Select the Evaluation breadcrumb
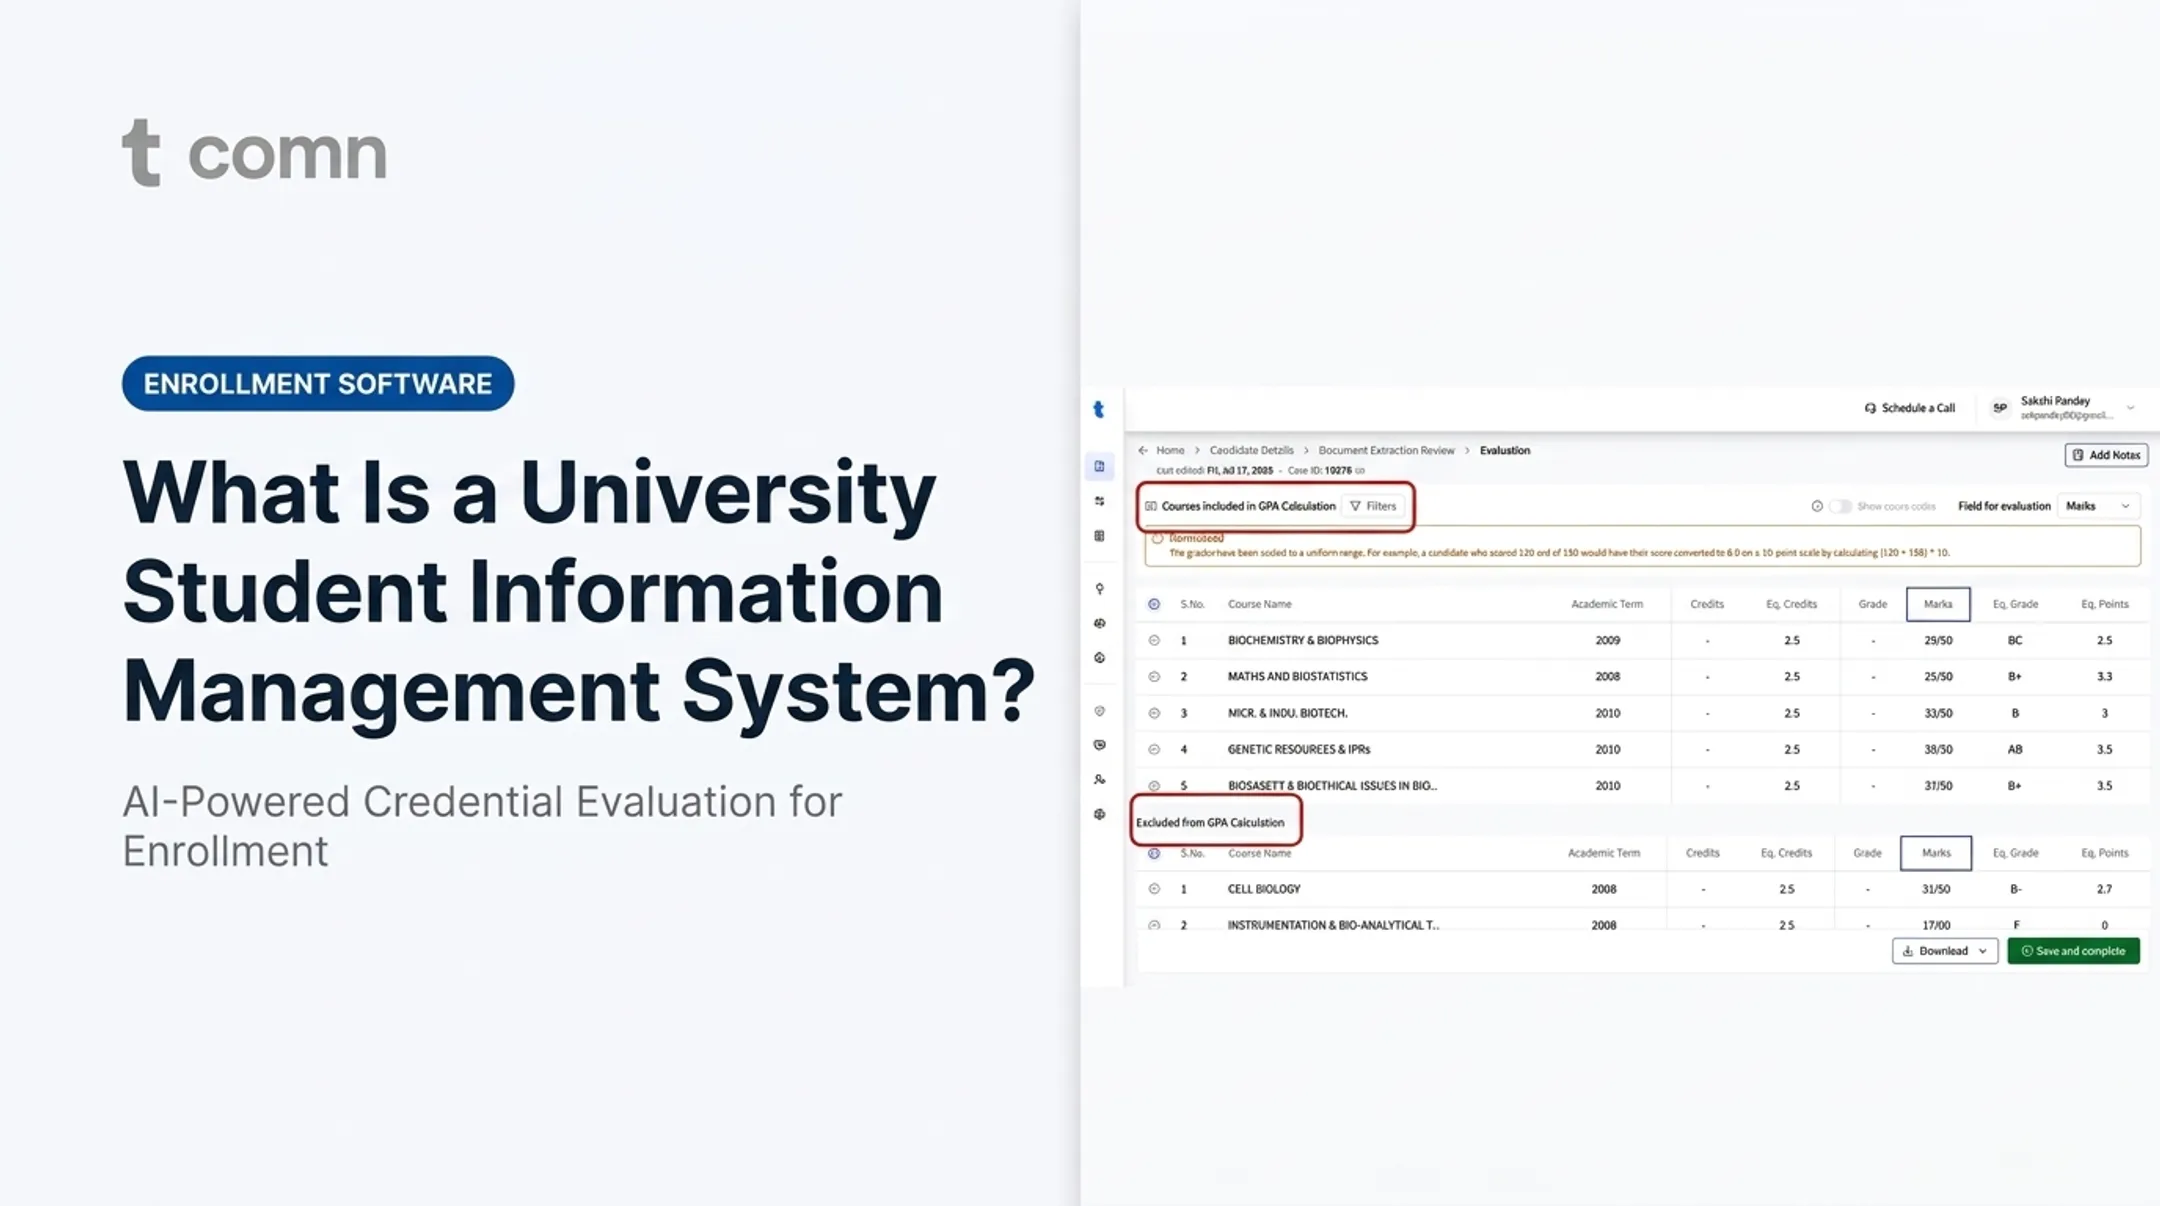2160x1206 pixels. pos(1504,450)
